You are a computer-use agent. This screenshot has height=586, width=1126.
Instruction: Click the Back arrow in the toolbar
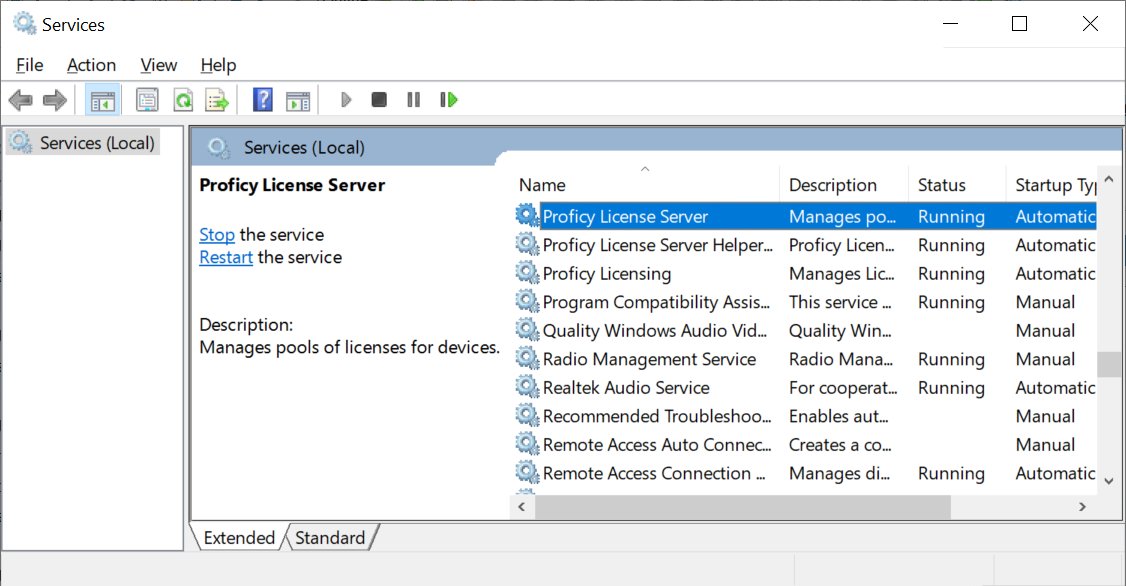[20, 100]
